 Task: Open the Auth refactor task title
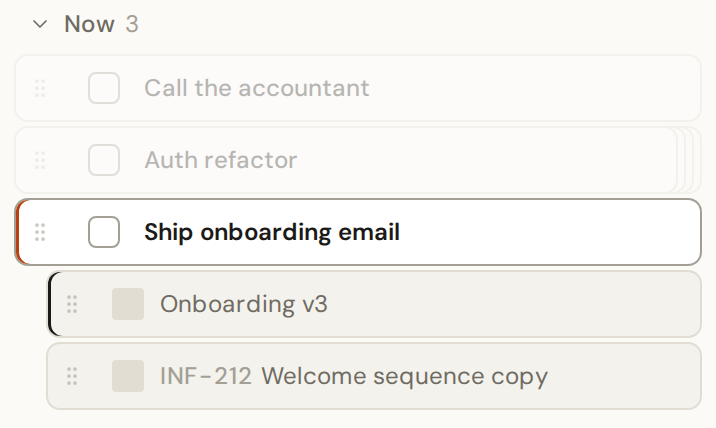(x=221, y=160)
